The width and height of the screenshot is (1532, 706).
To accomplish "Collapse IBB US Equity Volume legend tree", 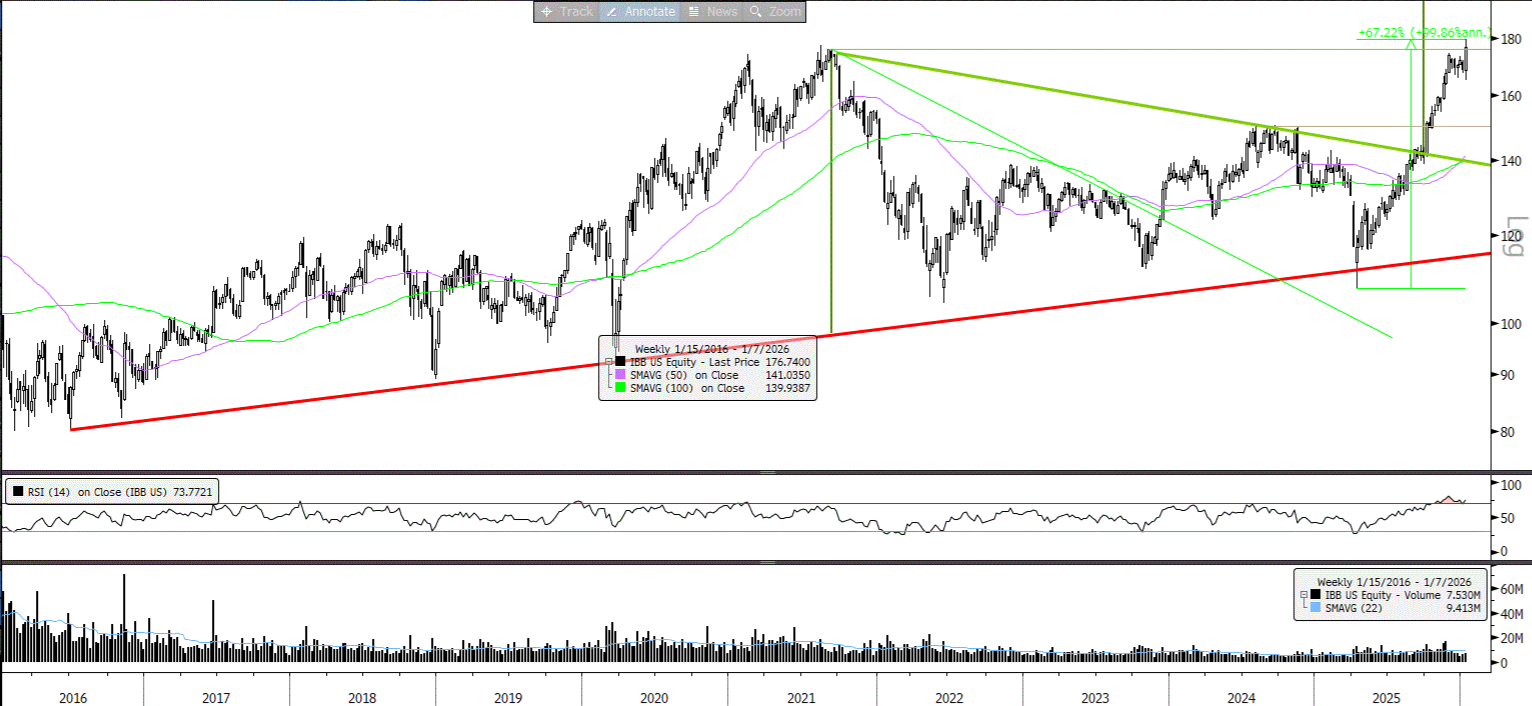I will pyautogui.click(x=1303, y=596).
